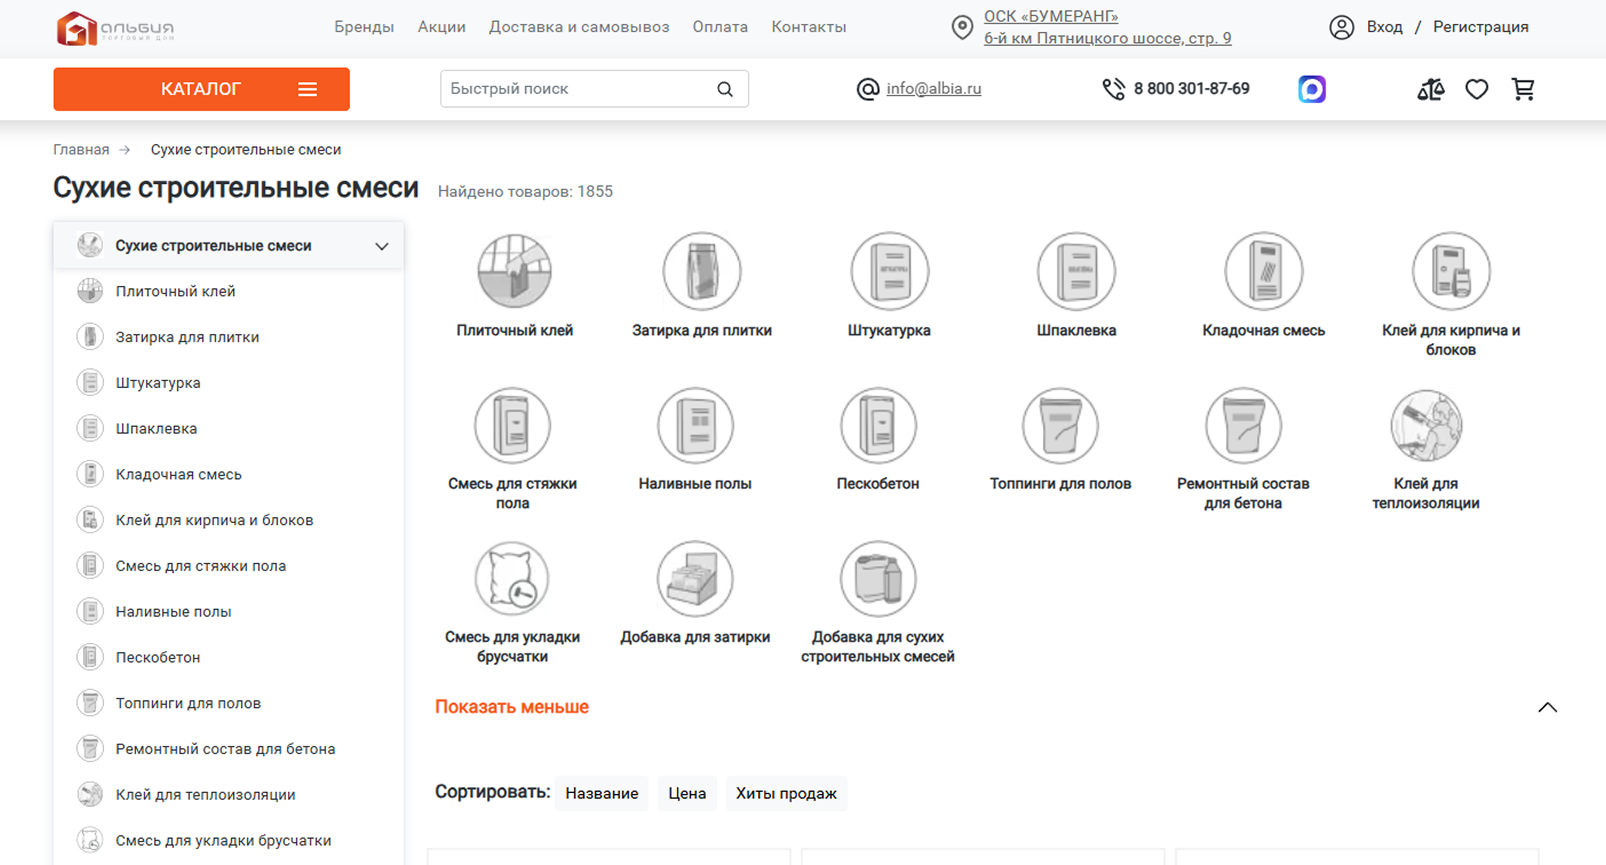Click the Albia logo

tap(115, 28)
